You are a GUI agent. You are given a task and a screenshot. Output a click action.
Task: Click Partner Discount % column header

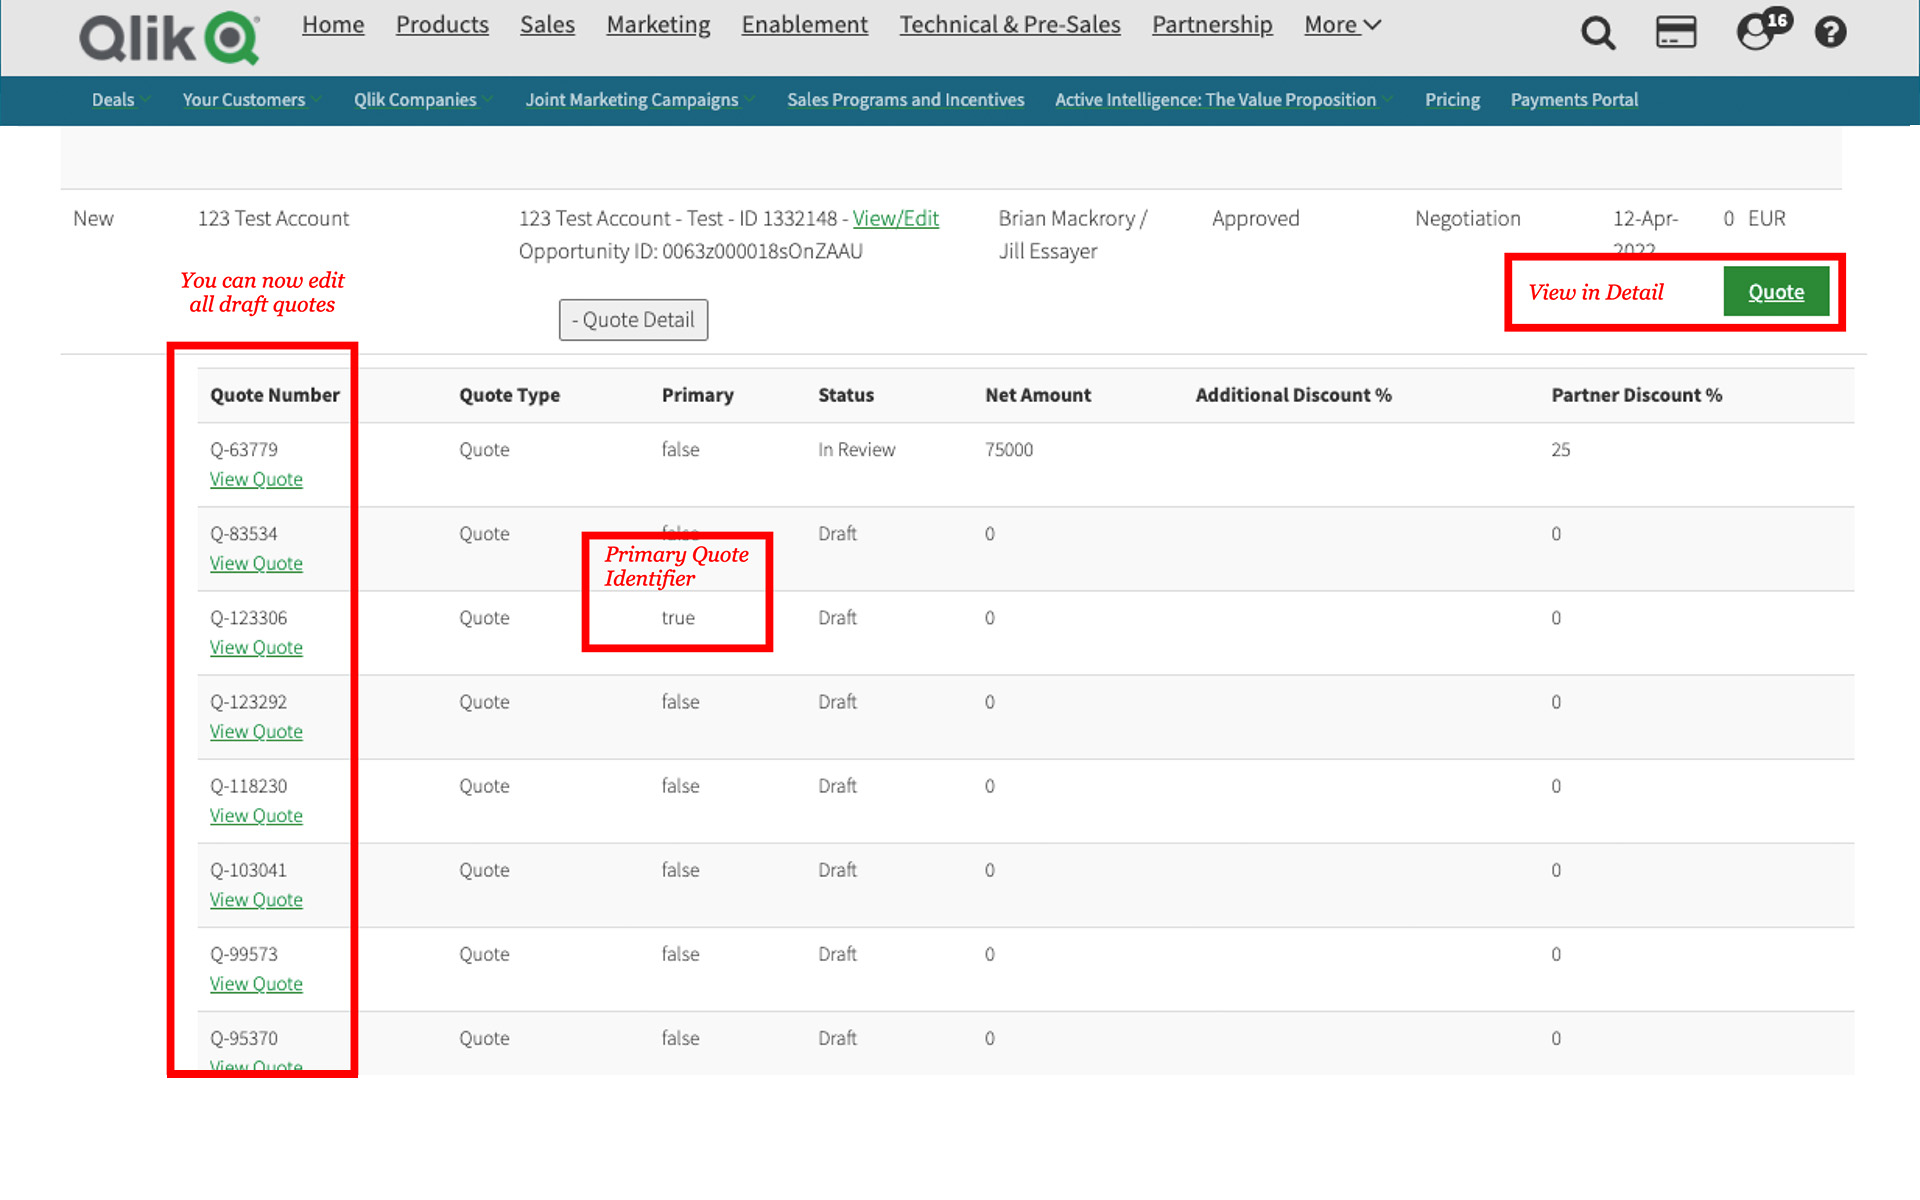click(1636, 395)
